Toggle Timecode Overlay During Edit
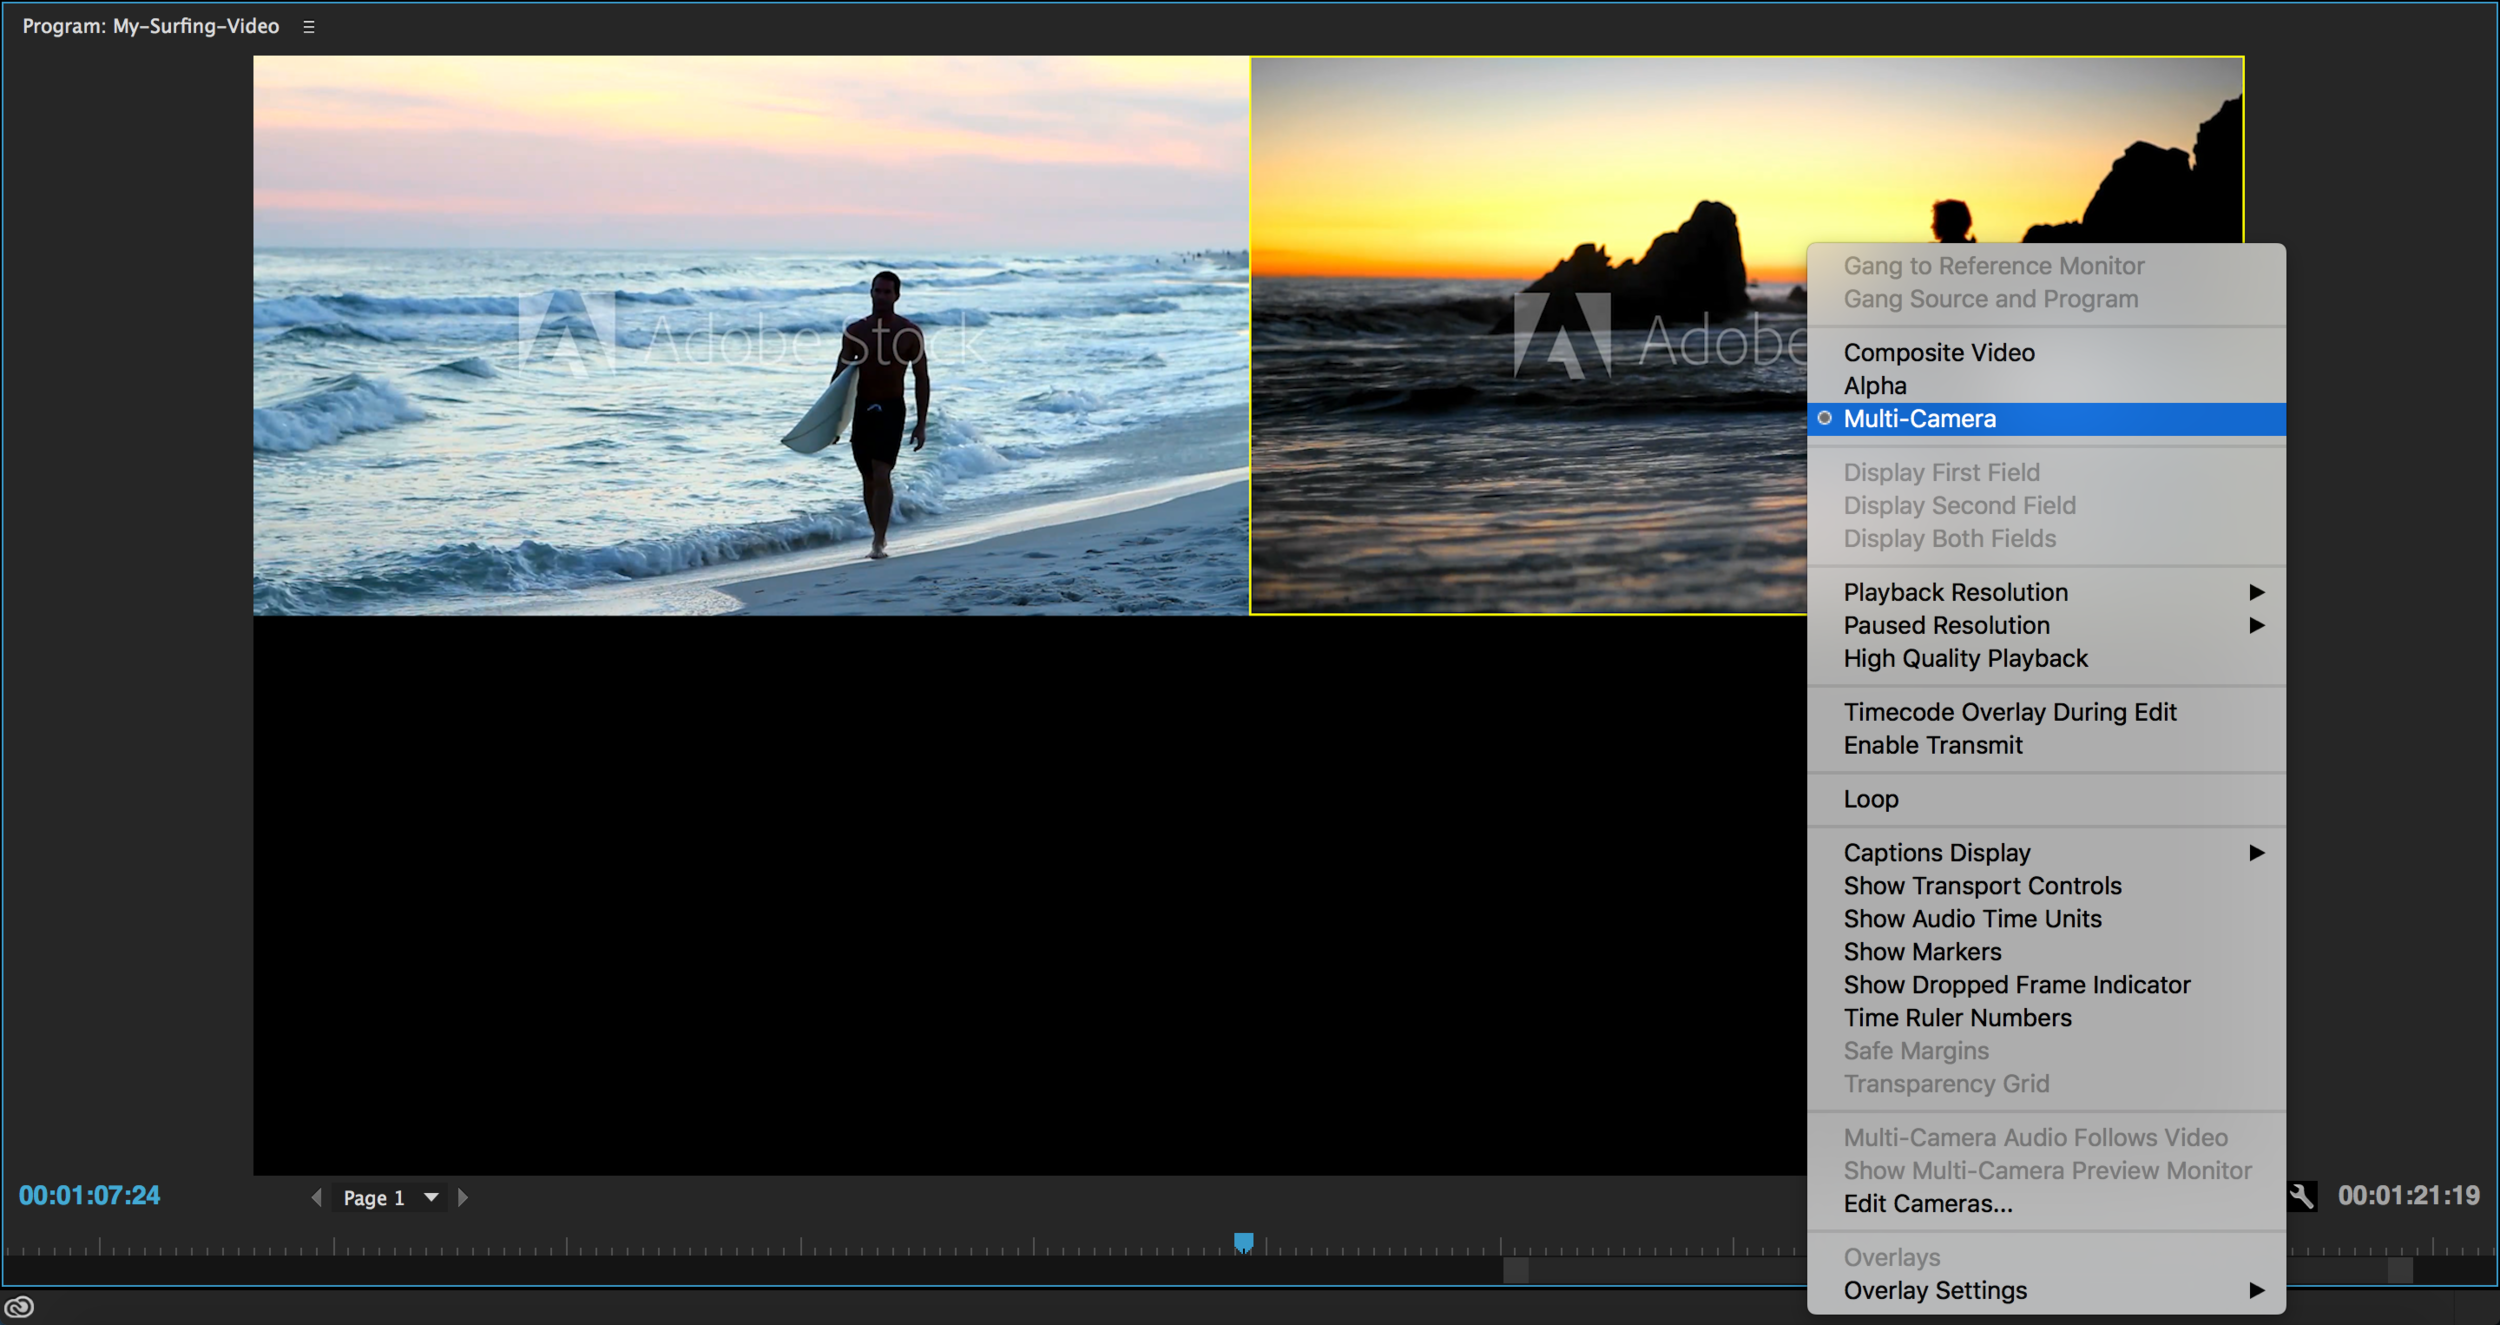Image resolution: width=2500 pixels, height=1325 pixels. (x=2046, y=712)
